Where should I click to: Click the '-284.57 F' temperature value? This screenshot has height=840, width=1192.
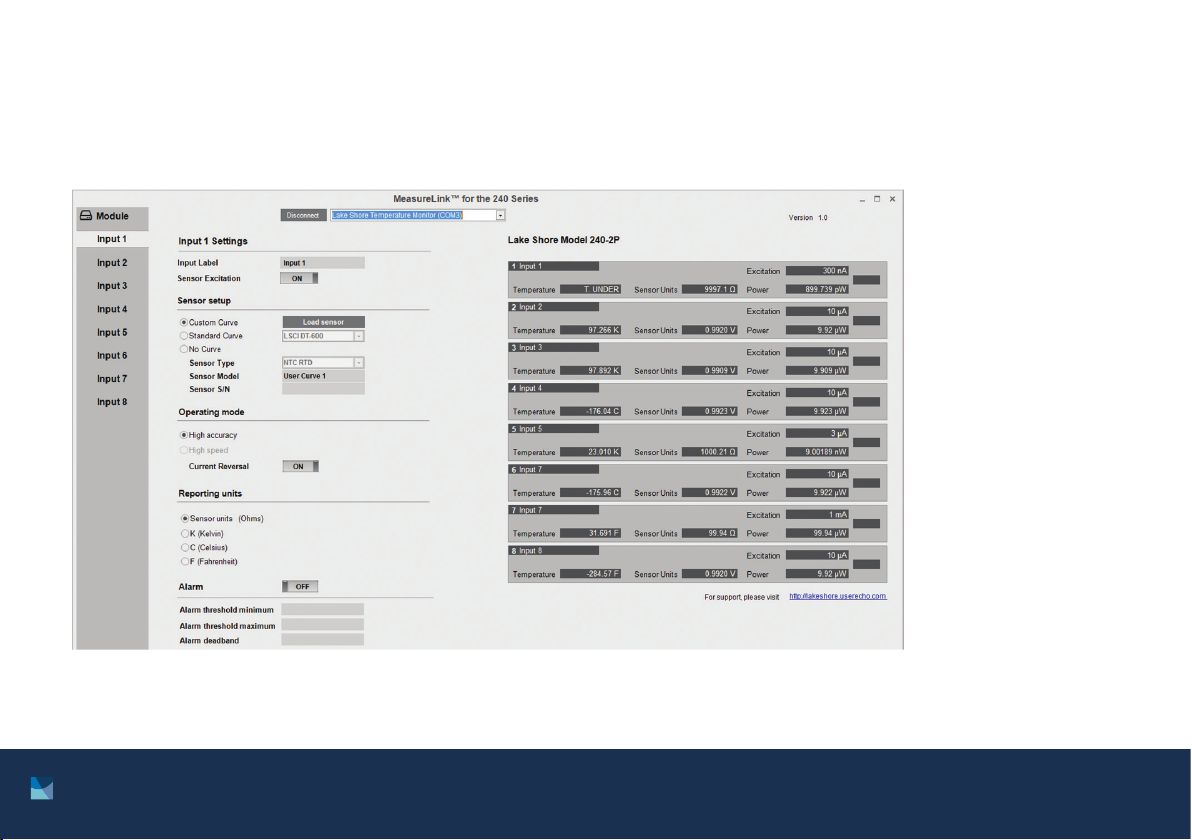coord(591,575)
